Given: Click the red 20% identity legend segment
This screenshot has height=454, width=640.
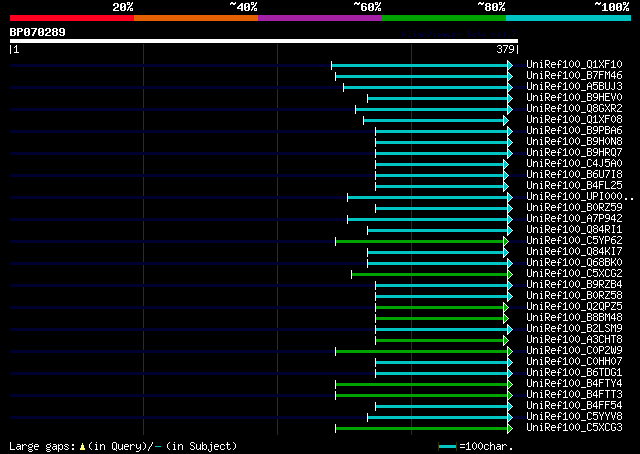Looking at the screenshot, I should pyautogui.click(x=72, y=18).
